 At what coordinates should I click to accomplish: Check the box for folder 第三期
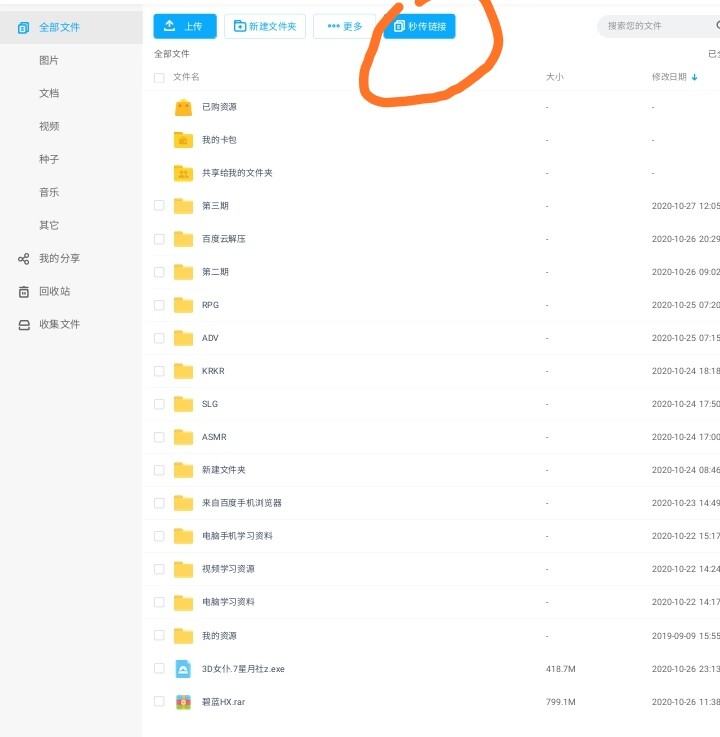pos(159,206)
